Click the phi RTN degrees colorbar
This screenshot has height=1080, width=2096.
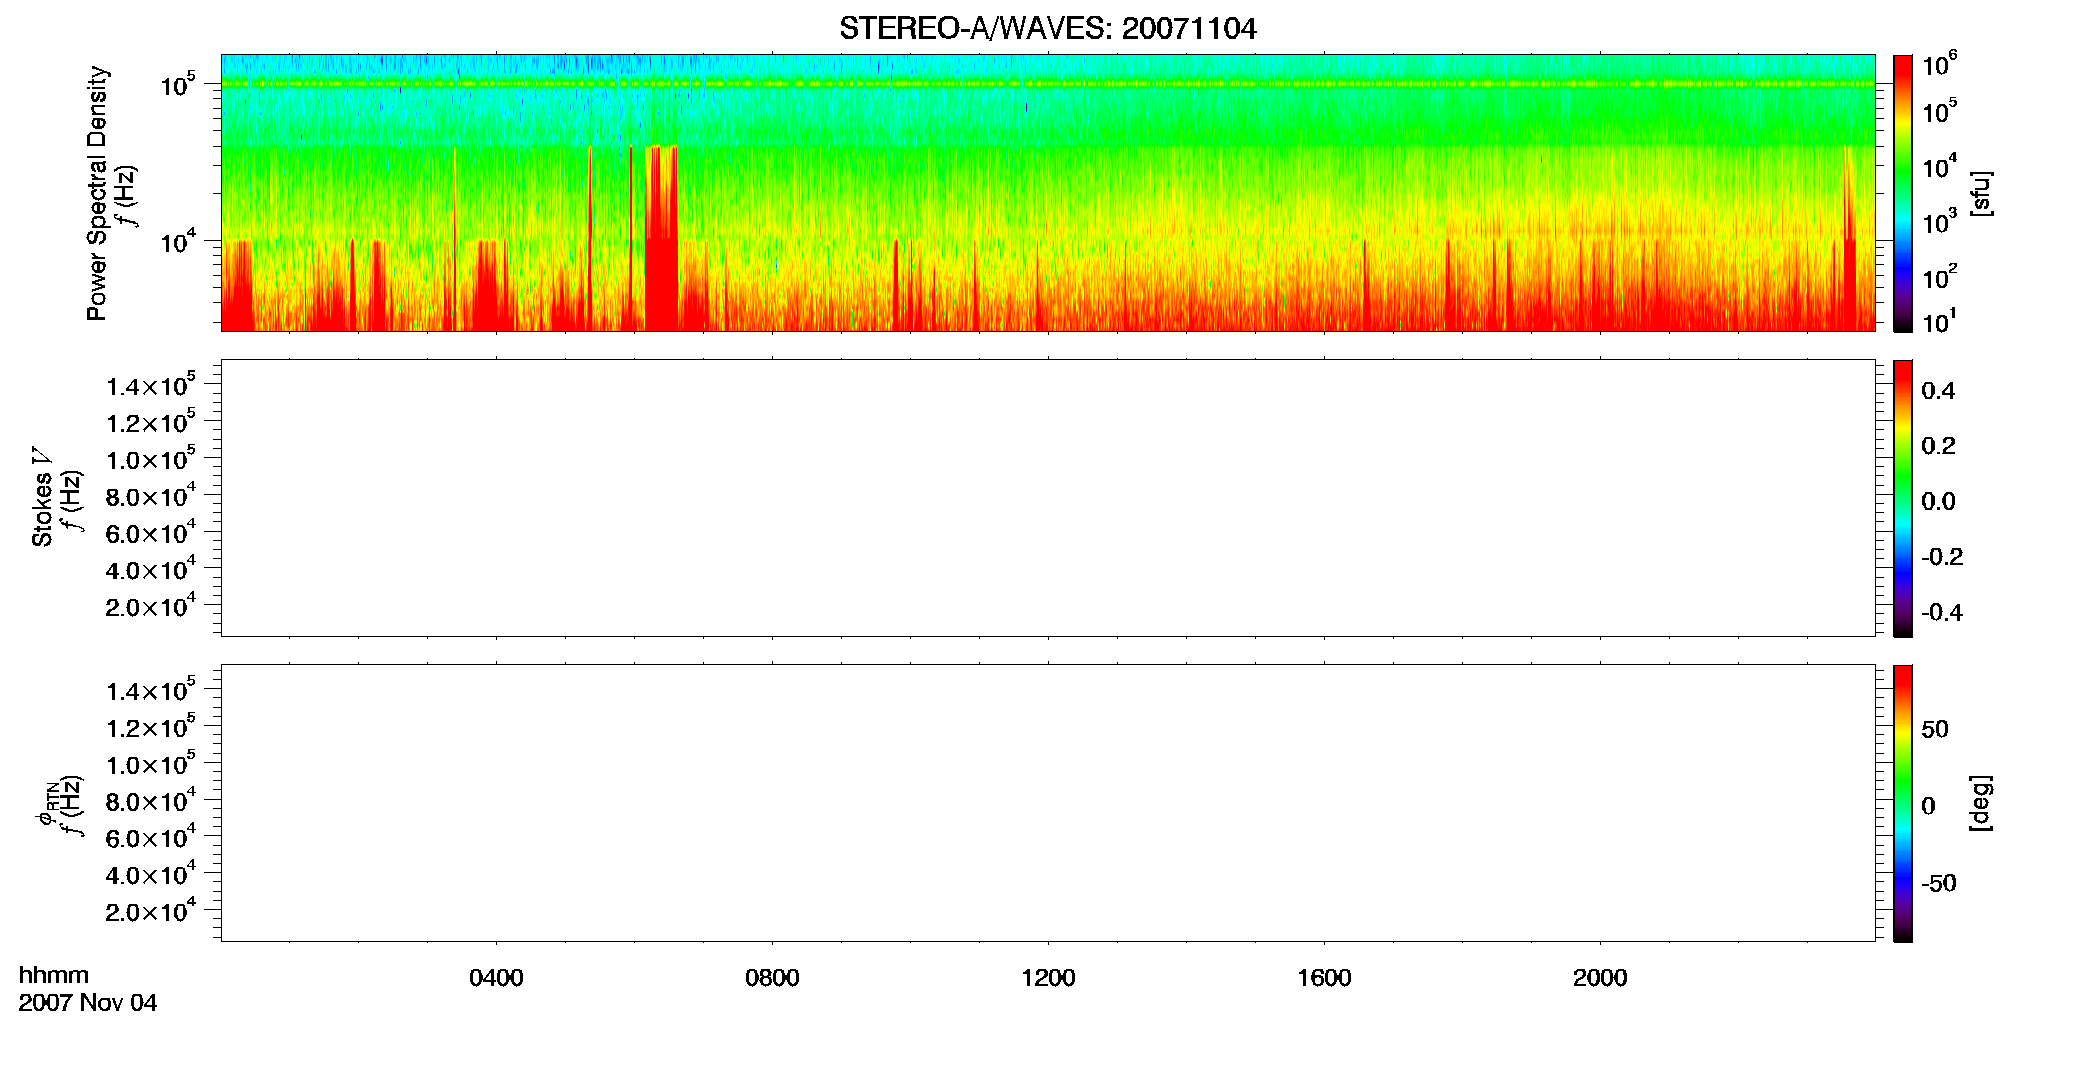coord(1903,803)
